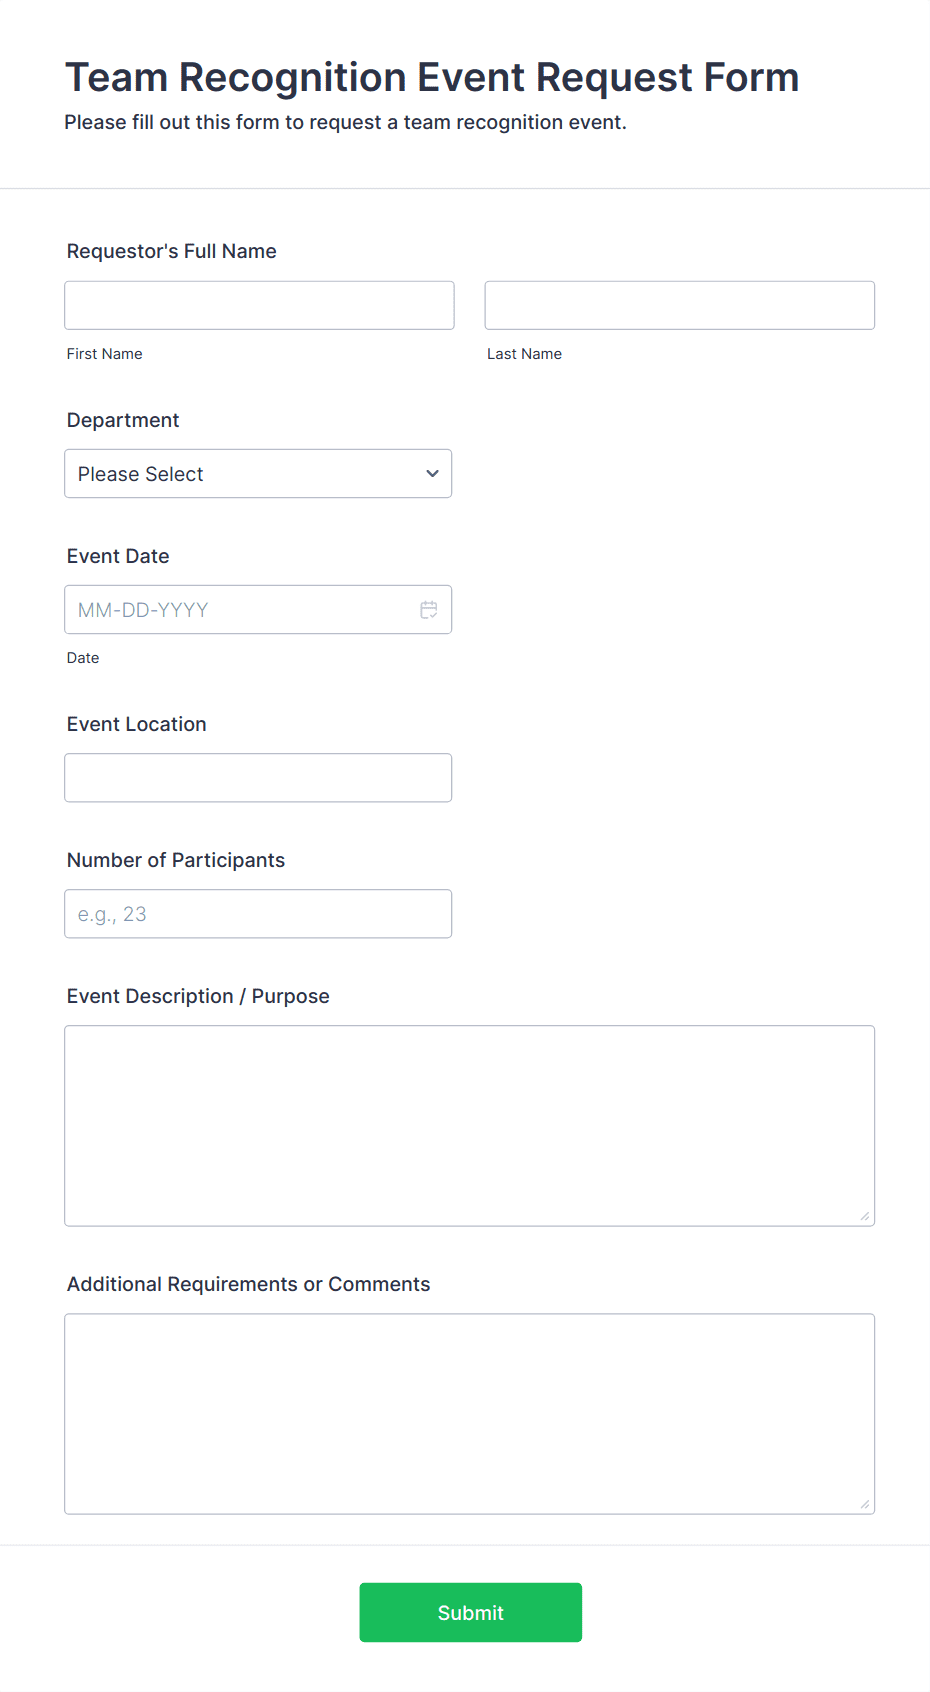Click the Number of Participants field
The width and height of the screenshot is (930, 1692).
click(258, 914)
